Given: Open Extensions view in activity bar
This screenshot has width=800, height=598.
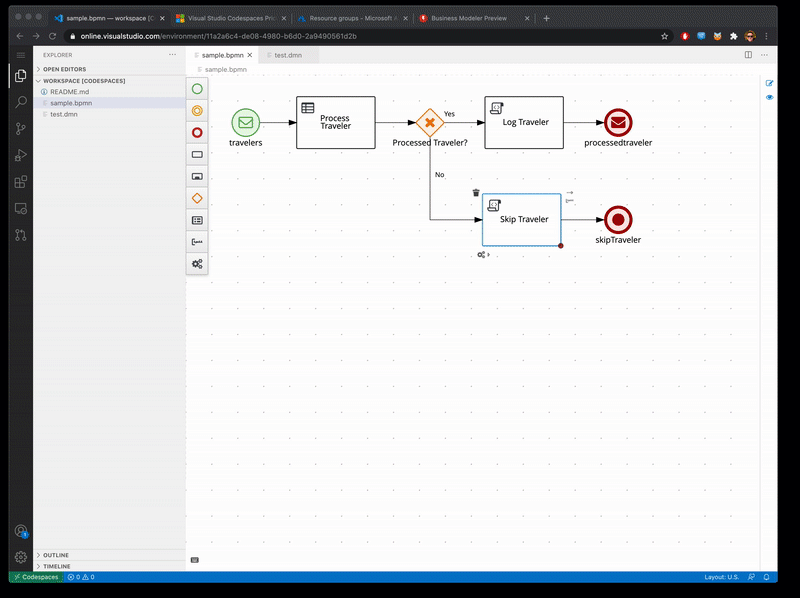Looking at the screenshot, I should pyautogui.click(x=21, y=182).
